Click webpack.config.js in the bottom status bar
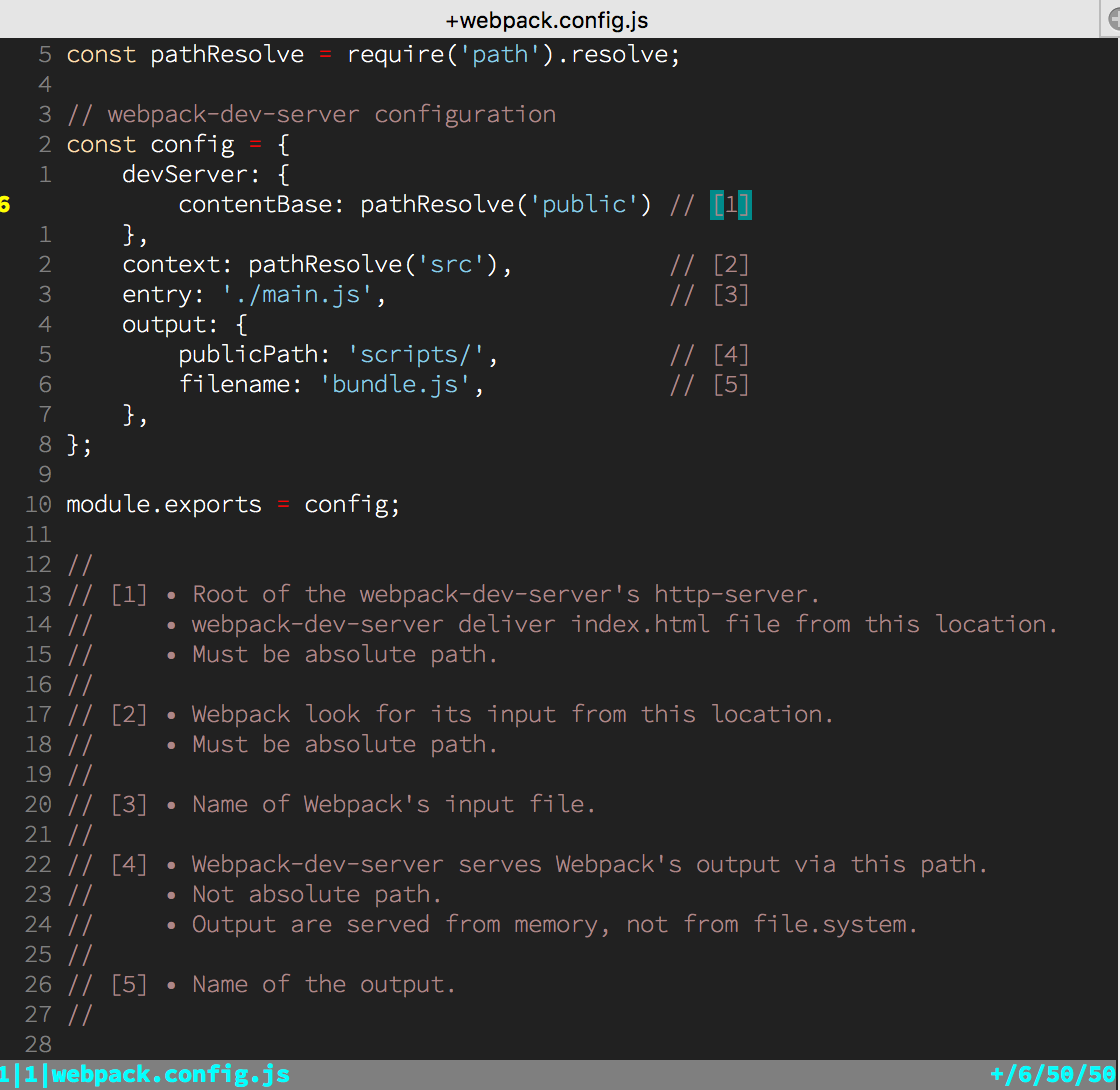Screen dimensions: 1120x1090 [x=170, y=1073]
